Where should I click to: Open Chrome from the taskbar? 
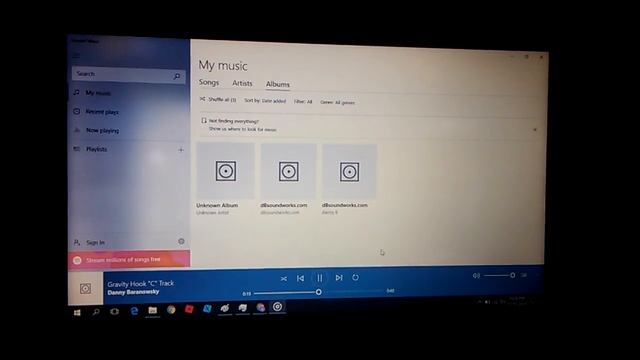[x=171, y=310]
